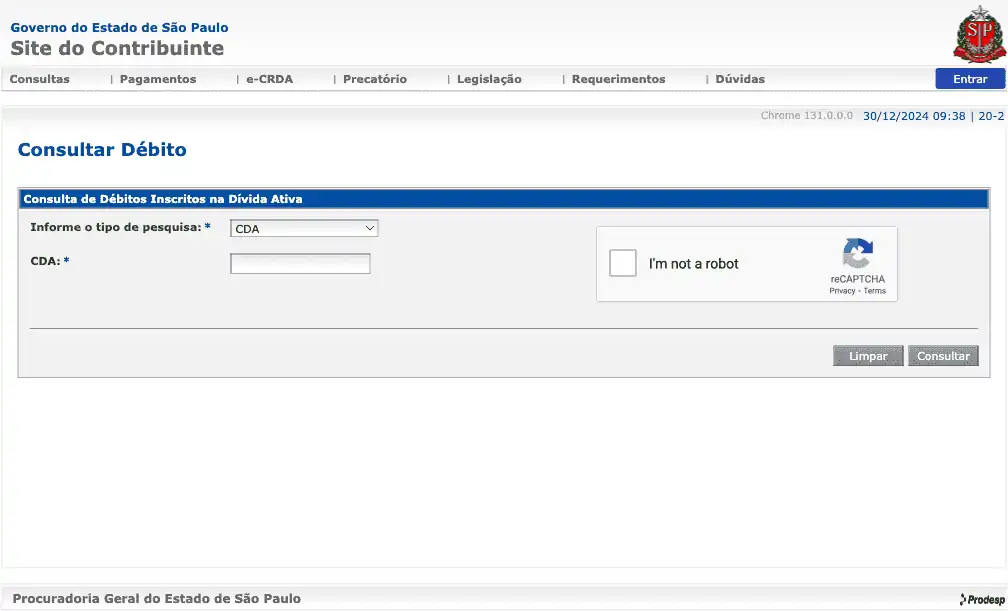Click the reCAPTCHA logo icon

coord(857,253)
